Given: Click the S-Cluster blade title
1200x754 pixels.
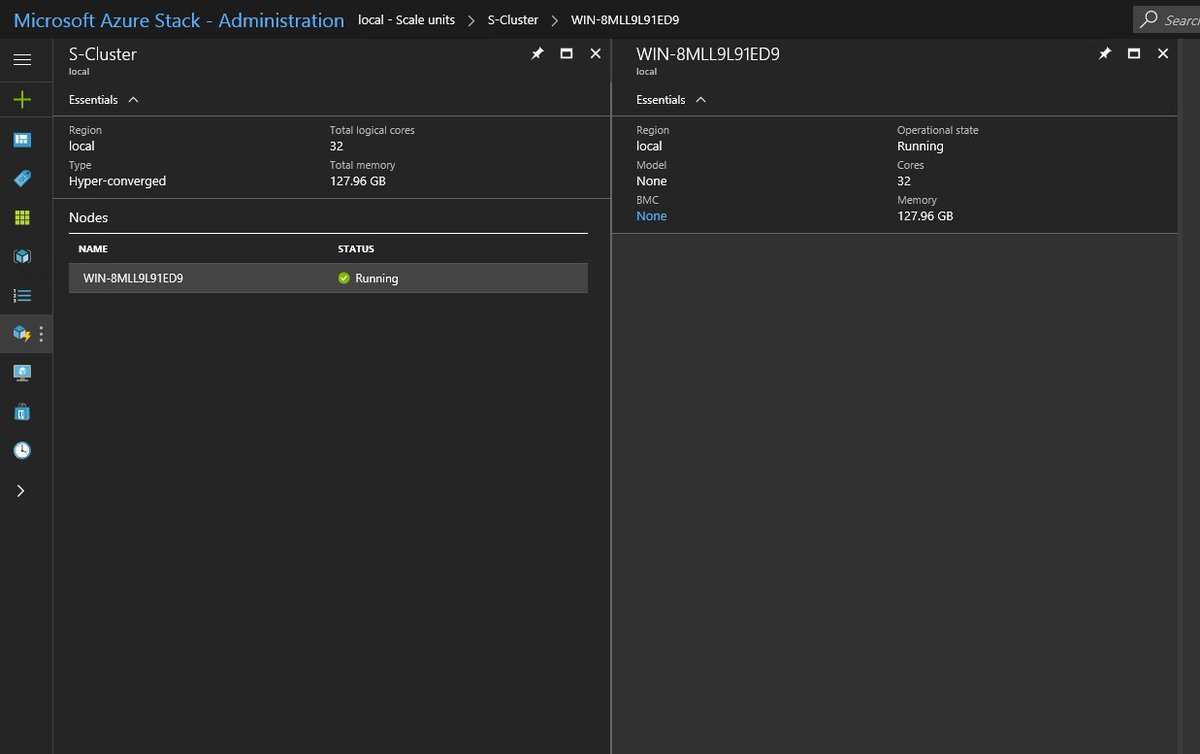Looking at the screenshot, I should [102, 54].
